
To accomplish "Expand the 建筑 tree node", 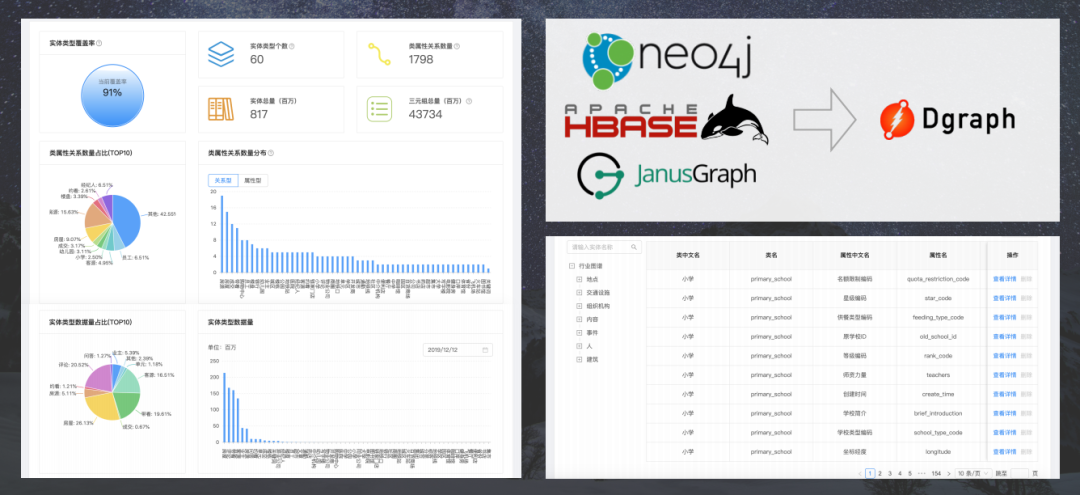I will (x=579, y=359).
